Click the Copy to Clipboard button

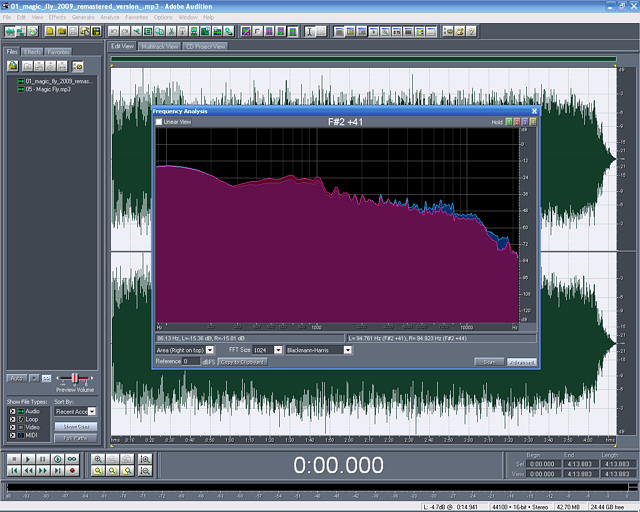pyautogui.click(x=243, y=362)
